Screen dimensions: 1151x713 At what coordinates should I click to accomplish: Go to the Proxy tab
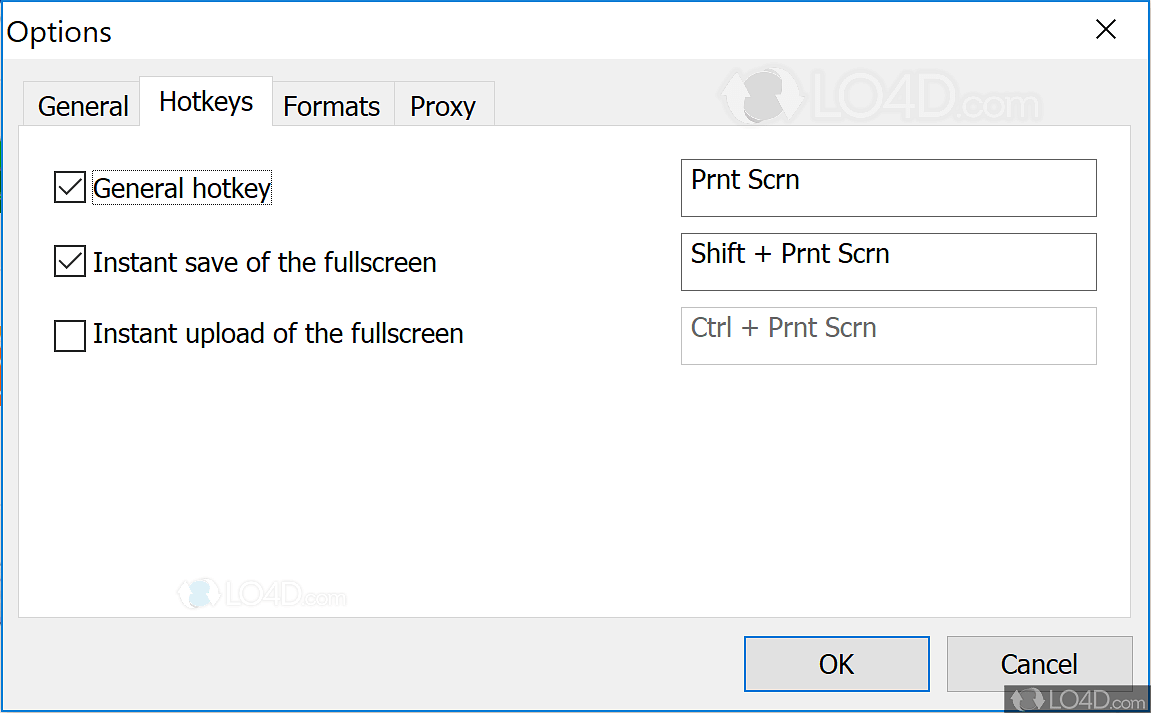[443, 106]
